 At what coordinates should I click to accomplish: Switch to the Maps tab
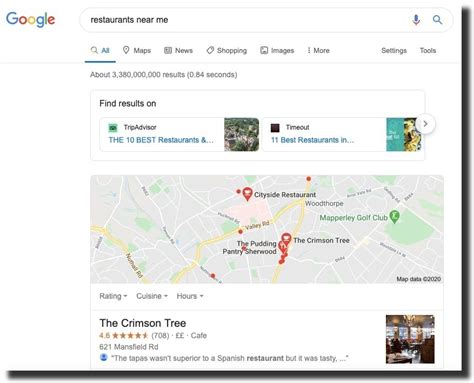(137, 51)
